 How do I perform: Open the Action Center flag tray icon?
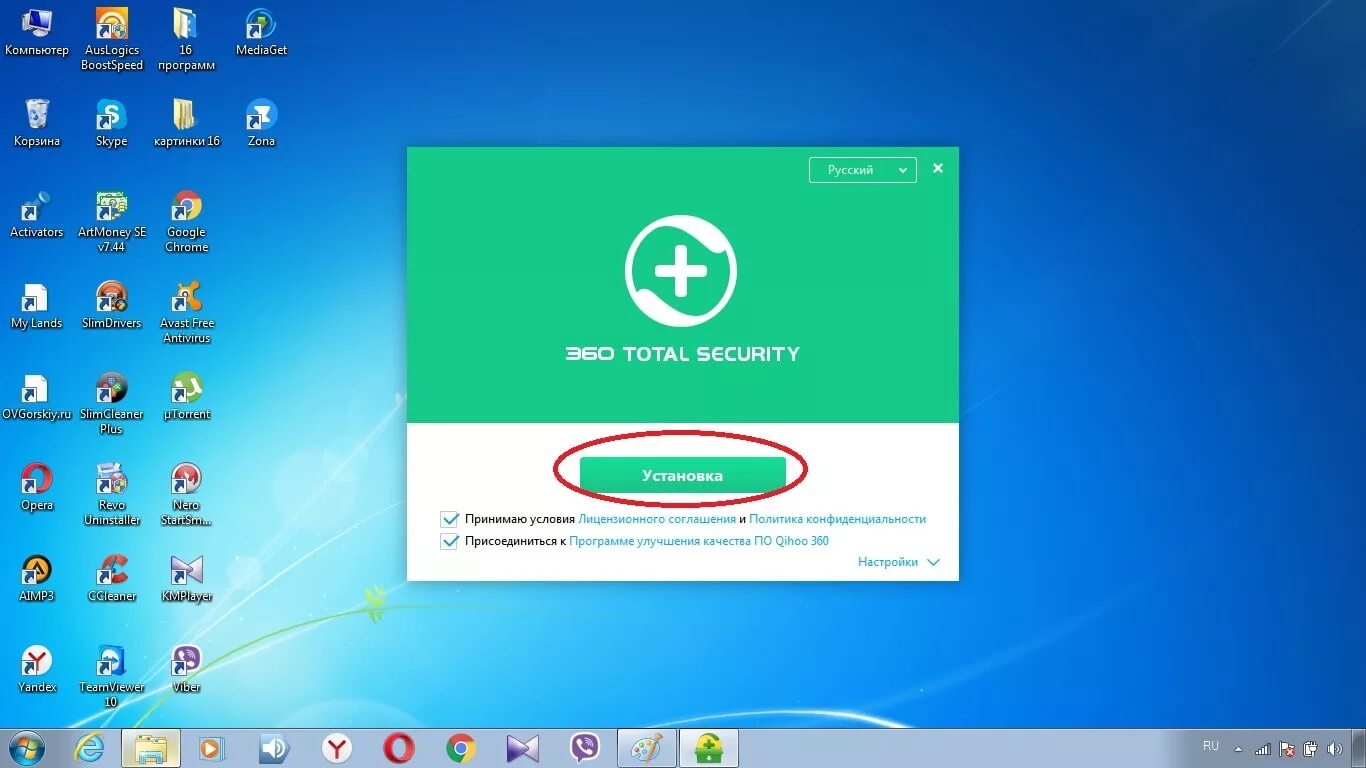pos(1287,748)
